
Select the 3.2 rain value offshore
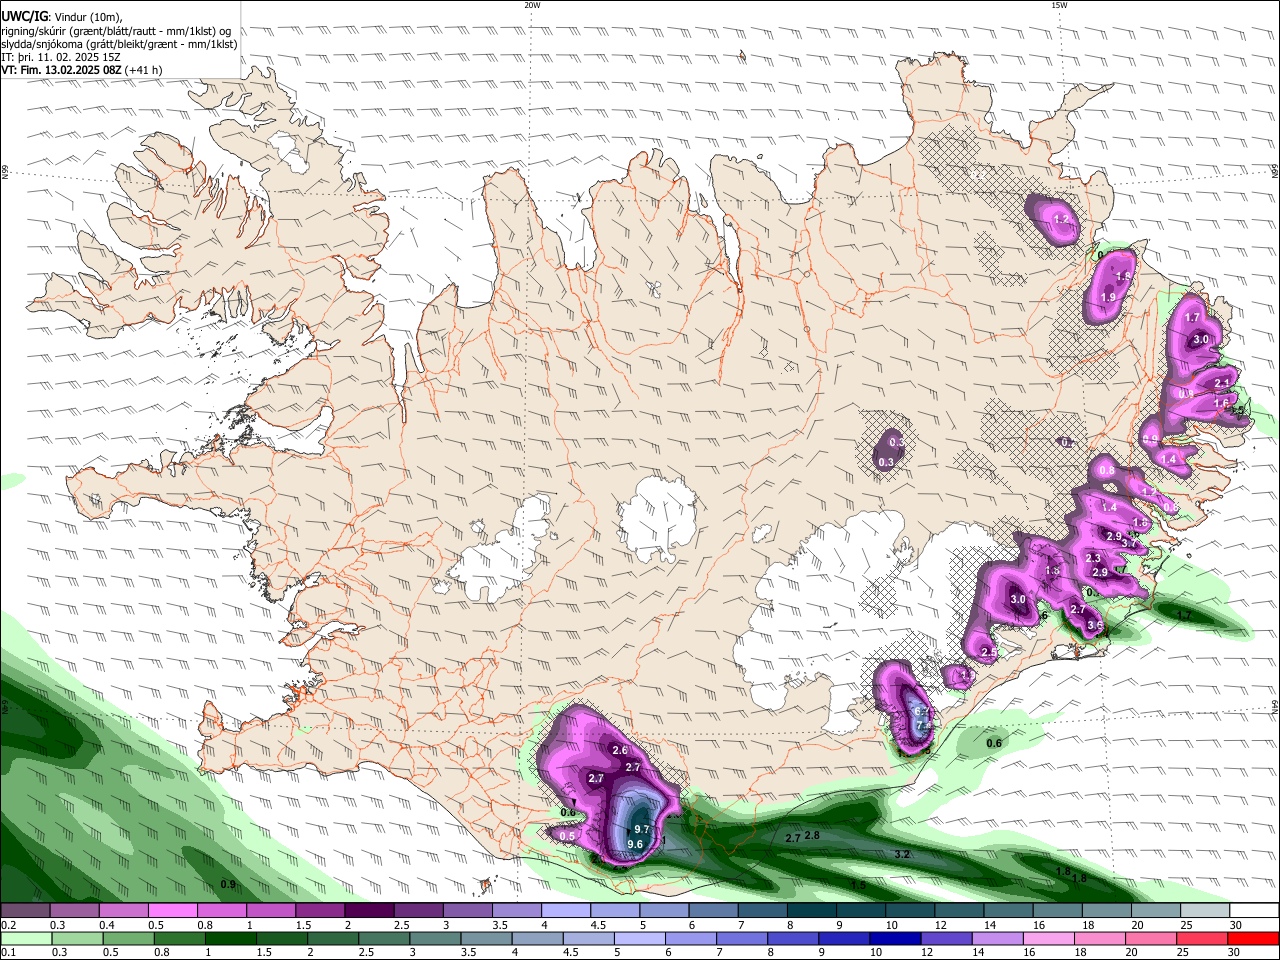click(901, 854)
